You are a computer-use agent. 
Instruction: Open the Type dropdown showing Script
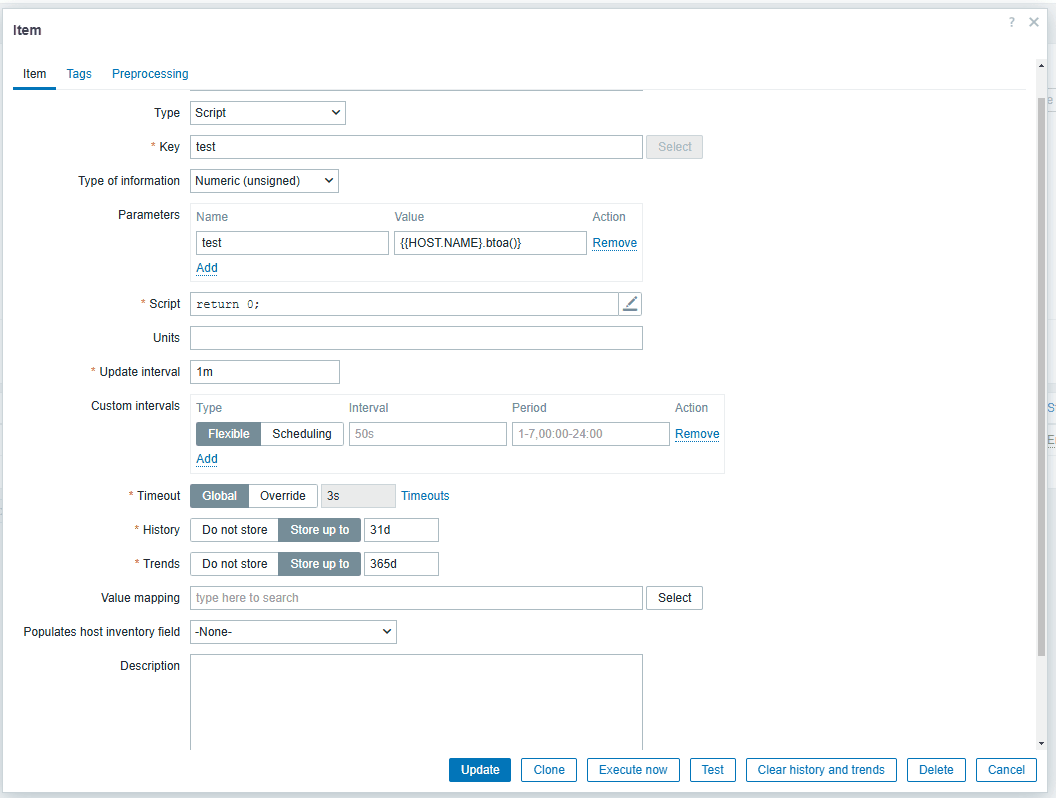[267, 113]
